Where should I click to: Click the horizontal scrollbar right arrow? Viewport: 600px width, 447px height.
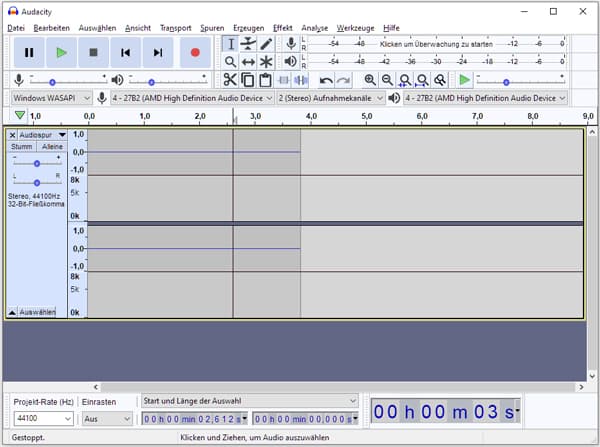pyautogui.click(x=581, y=387)
